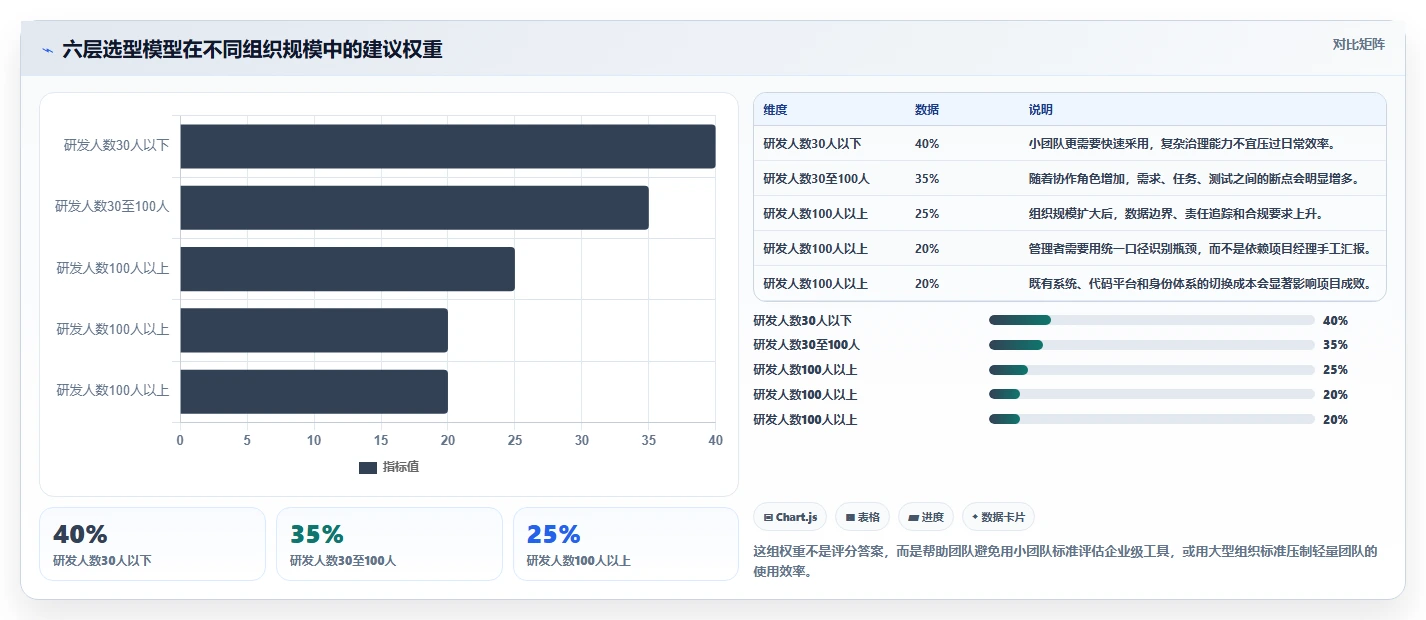Click the 25% progress bar for 研发人数100人以上
Screen dimensions: 1426x620
pyautogui.click(x=1151, y=370)
